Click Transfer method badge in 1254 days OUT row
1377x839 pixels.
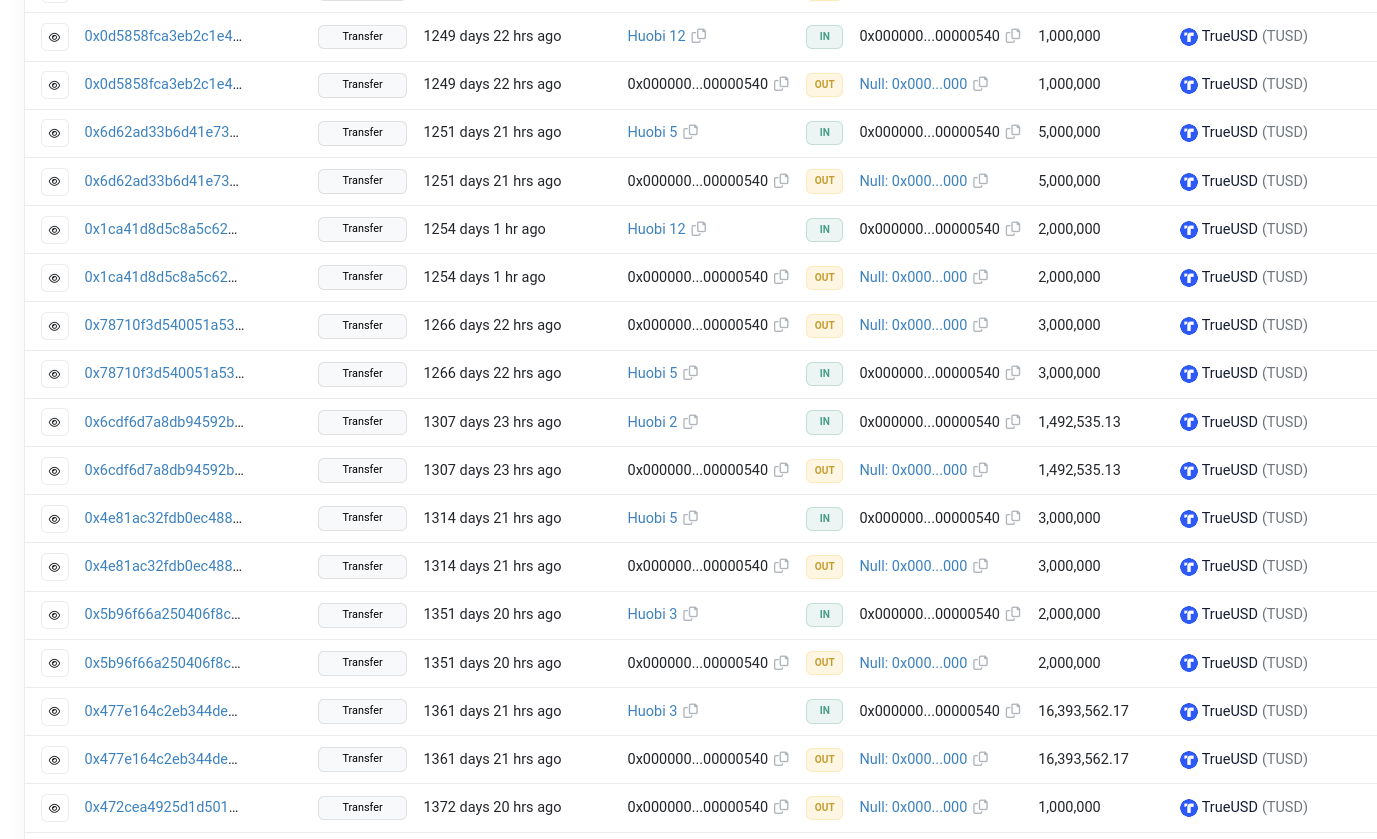click(362, 277)
